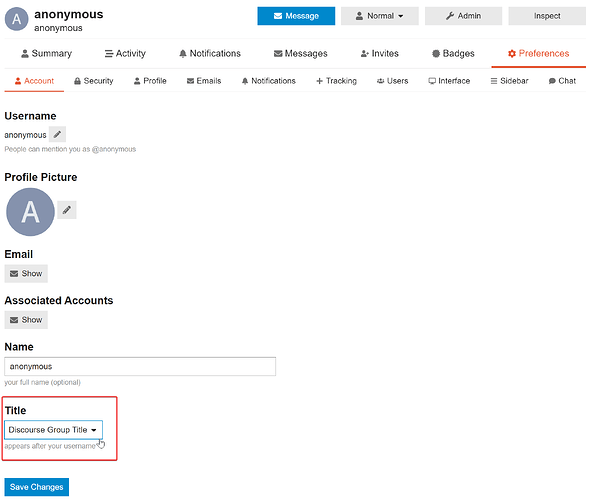Screen dimensions: 602x500
Task: Click the username edit pencil icon
Action: (57, 134)
